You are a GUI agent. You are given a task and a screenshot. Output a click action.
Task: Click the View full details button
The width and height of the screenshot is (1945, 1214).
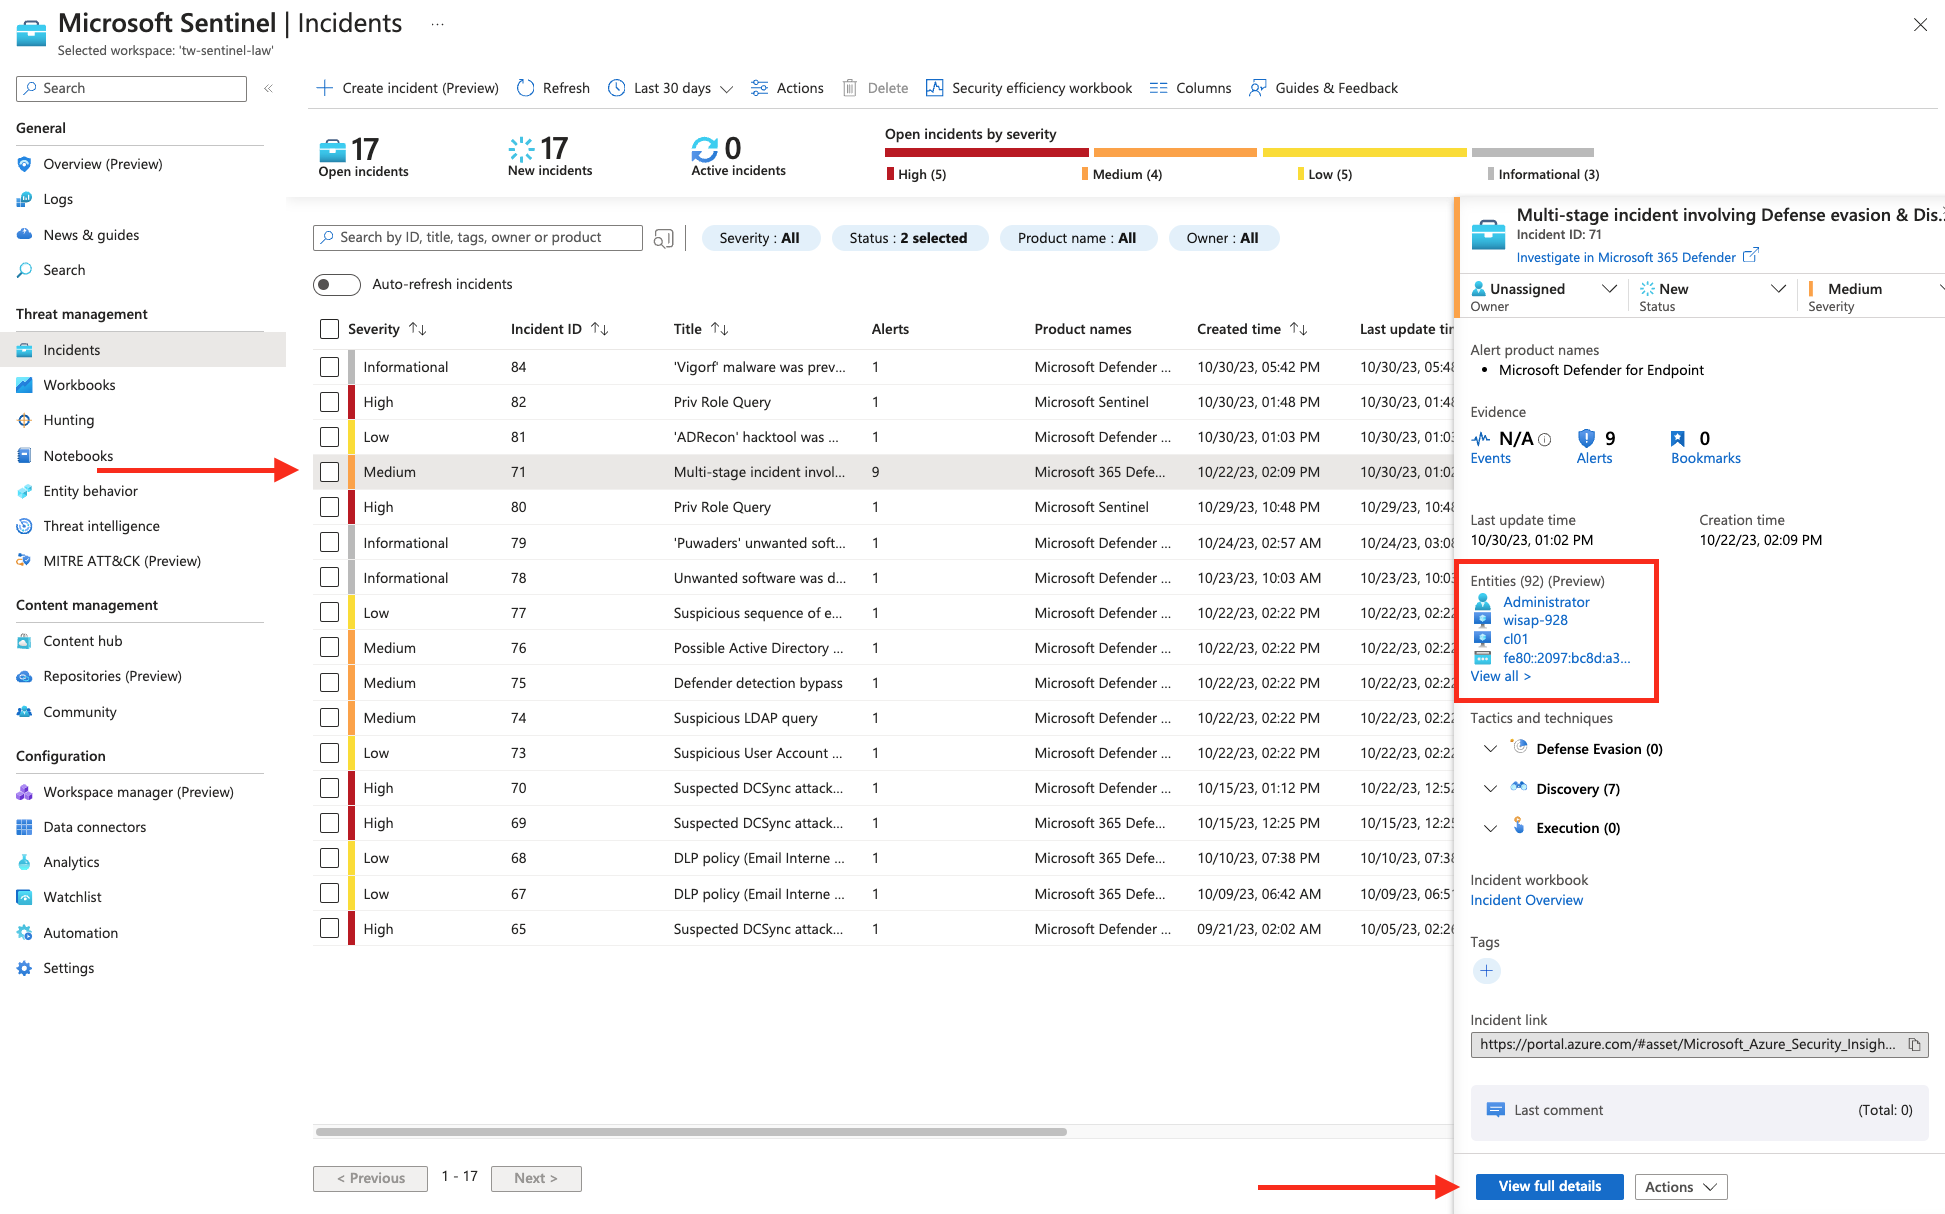(x=1549, y=1186)
